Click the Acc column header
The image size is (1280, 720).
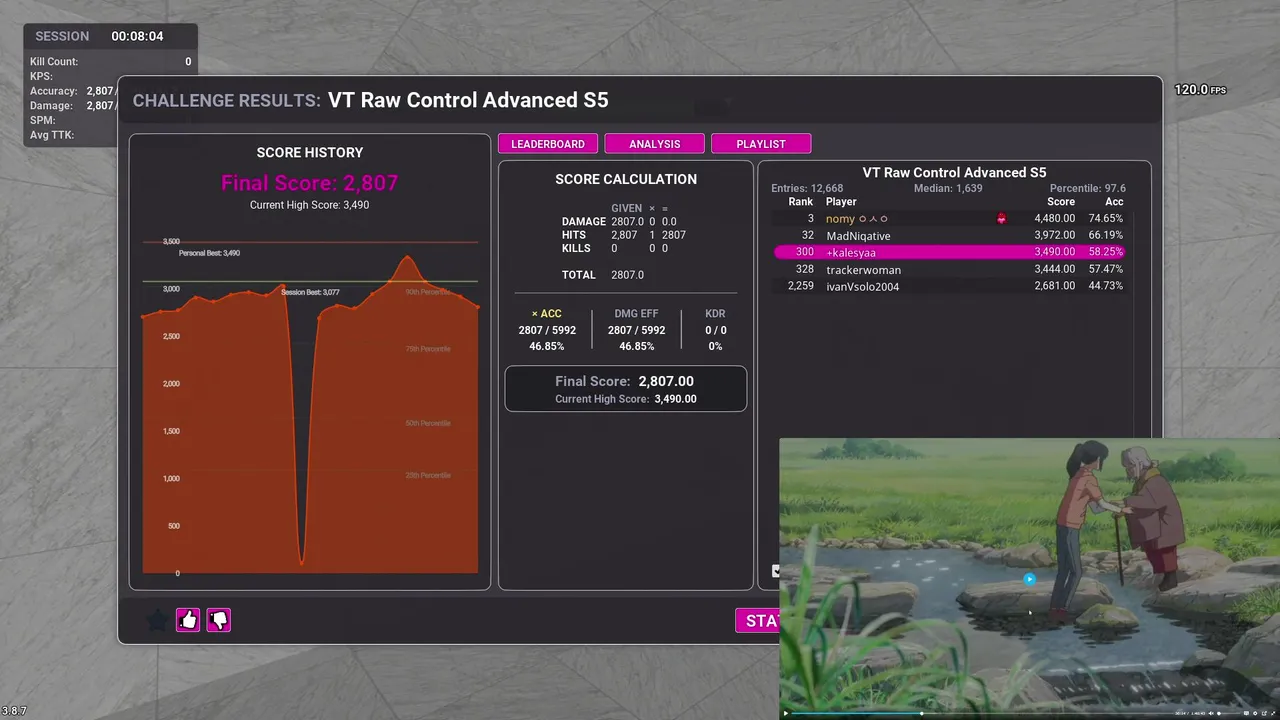[1114, 202]
